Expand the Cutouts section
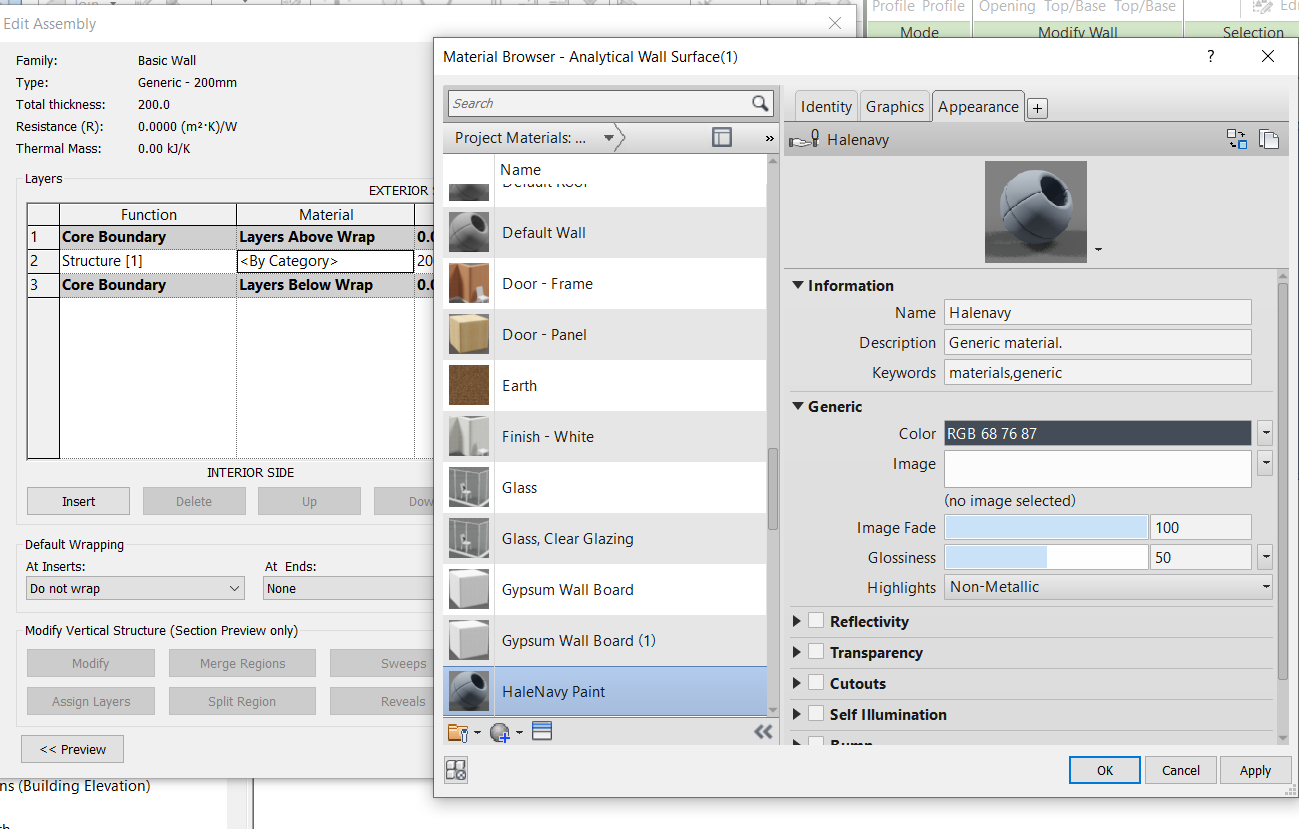Screen dimensions: 1299x829 (797, 684)
